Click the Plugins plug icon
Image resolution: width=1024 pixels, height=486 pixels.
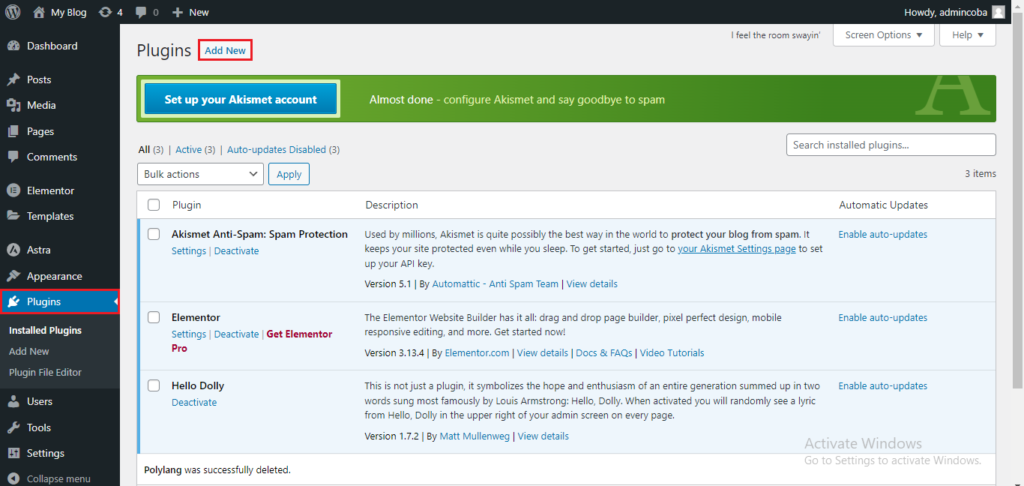click(x=13, y=302)
